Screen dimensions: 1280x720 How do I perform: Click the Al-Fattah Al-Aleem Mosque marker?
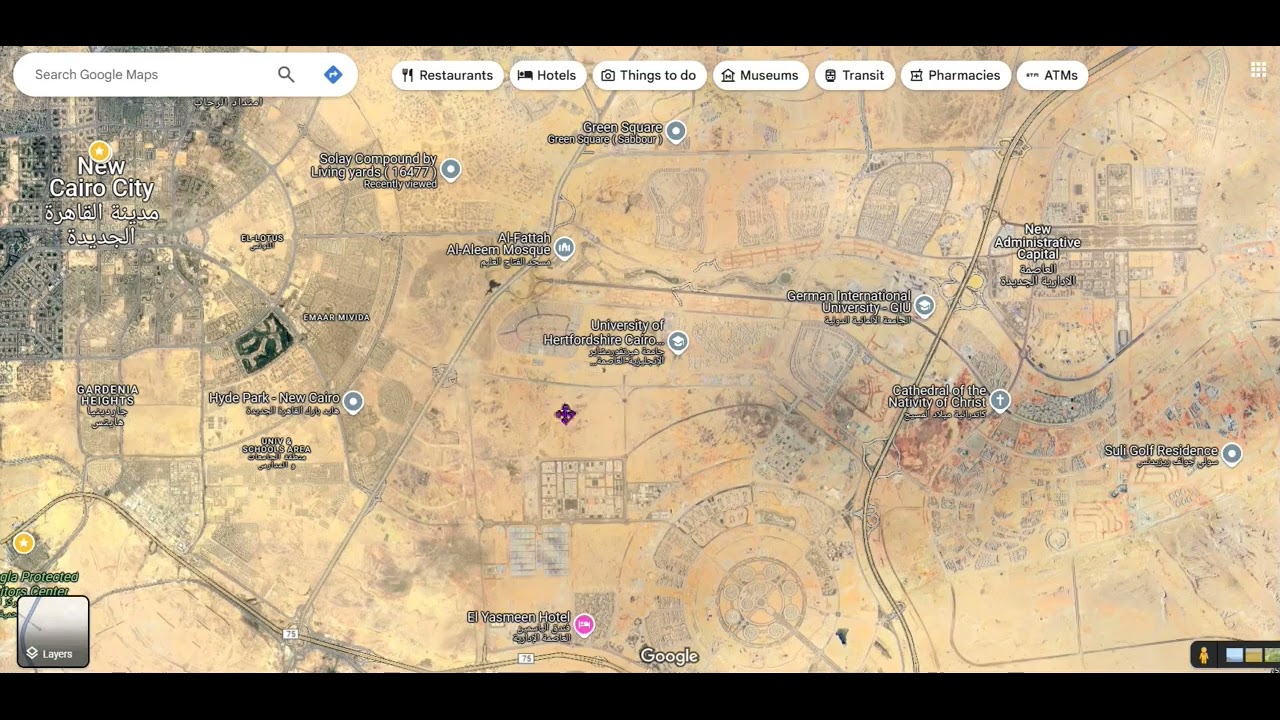click(564, 248)
